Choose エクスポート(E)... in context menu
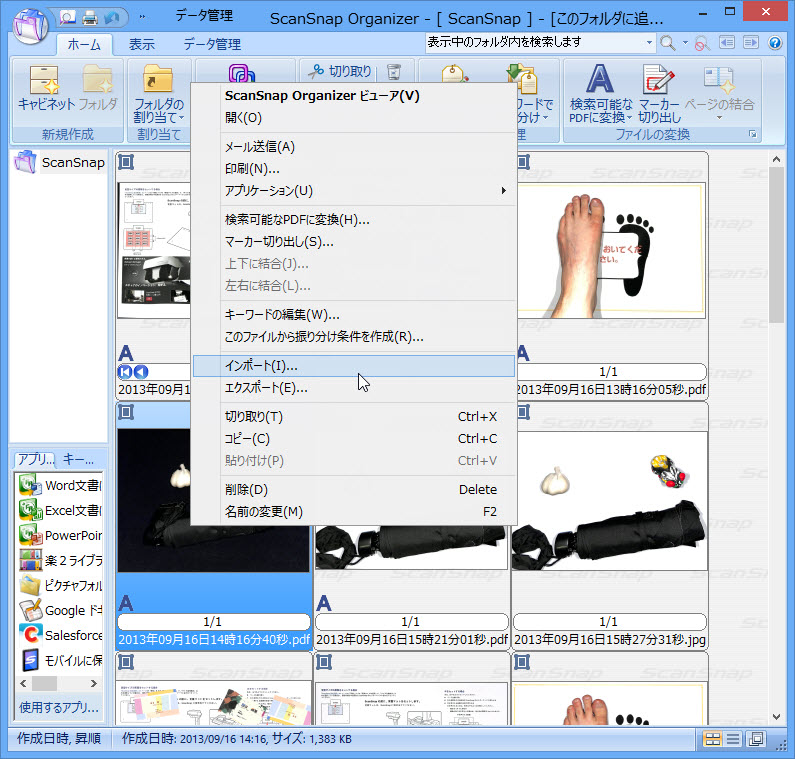 point(354,388)
